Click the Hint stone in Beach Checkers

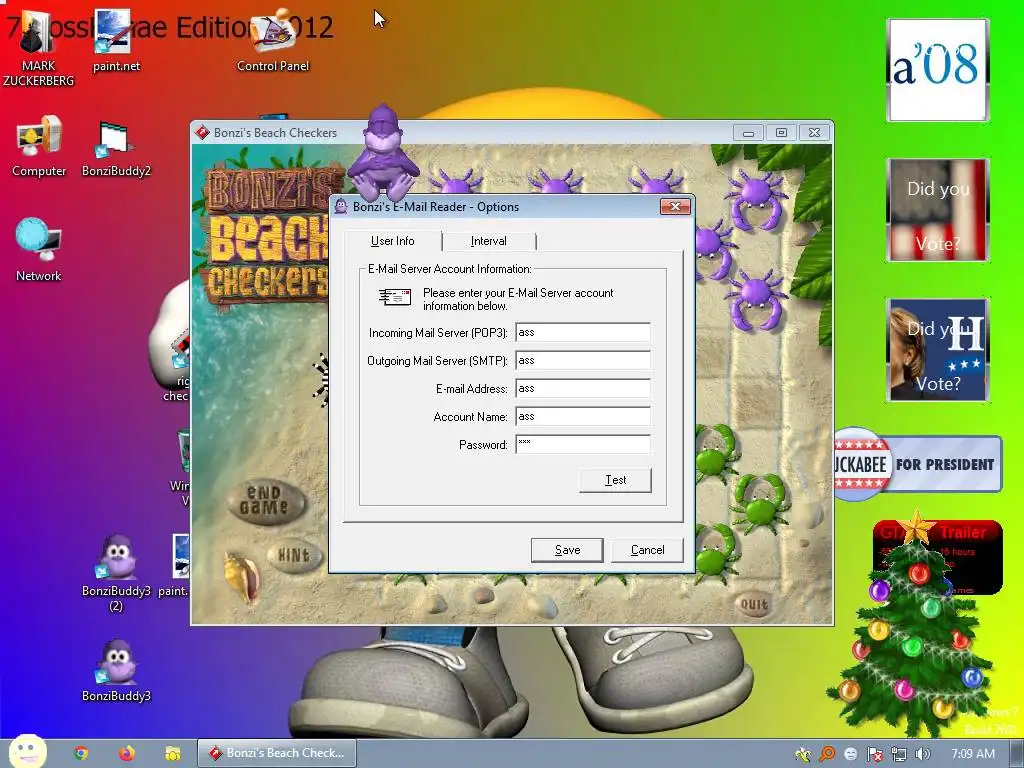coord(294,556)
